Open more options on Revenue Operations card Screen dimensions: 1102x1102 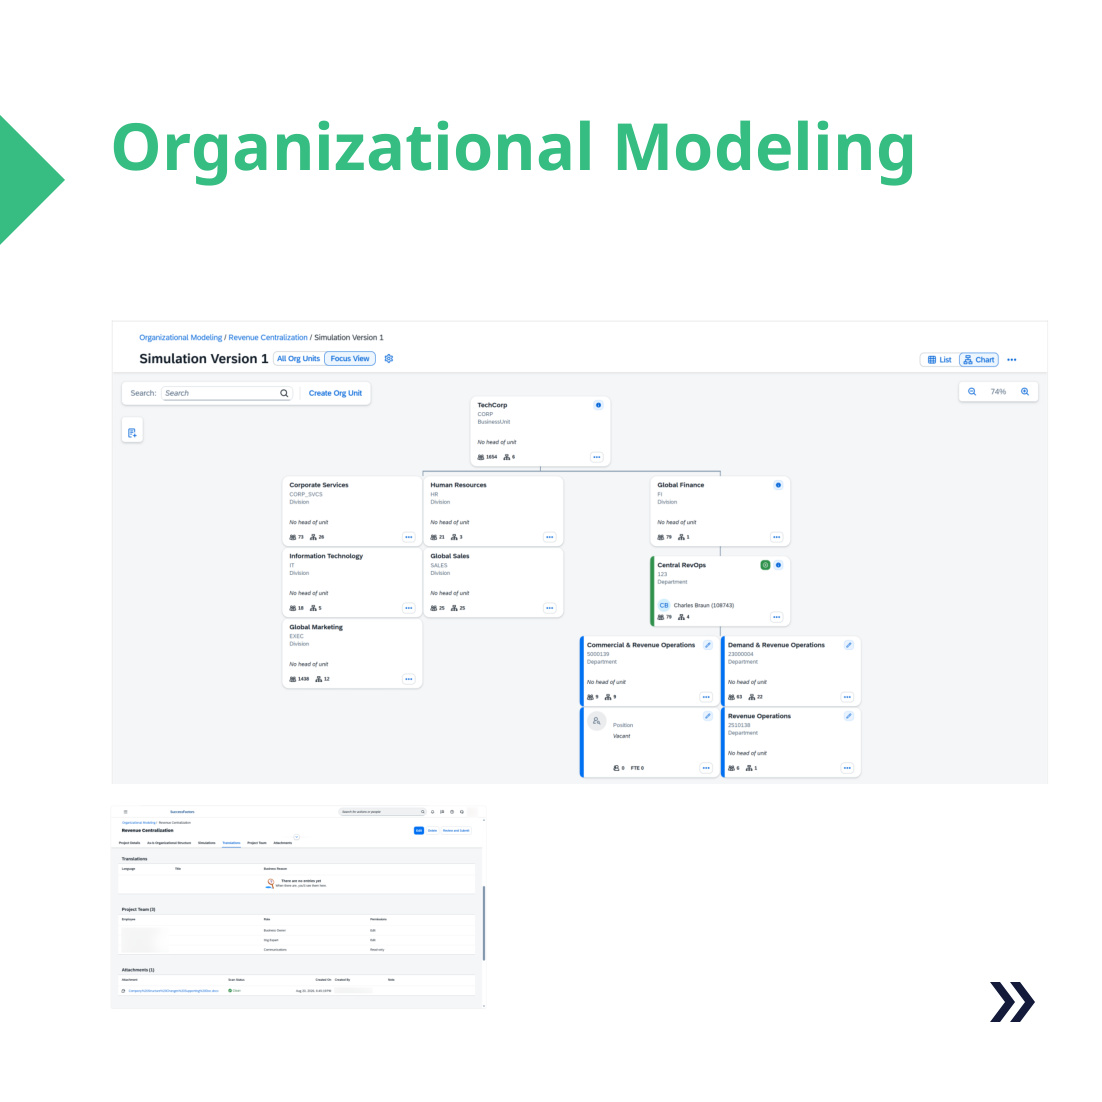tap(847, 768)
